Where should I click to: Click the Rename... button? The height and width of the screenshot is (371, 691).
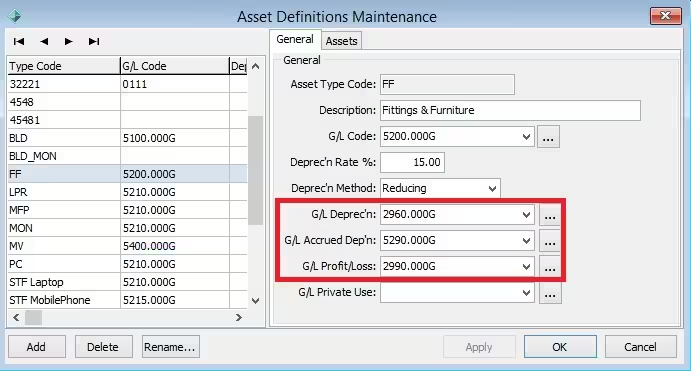pos(171,347)
